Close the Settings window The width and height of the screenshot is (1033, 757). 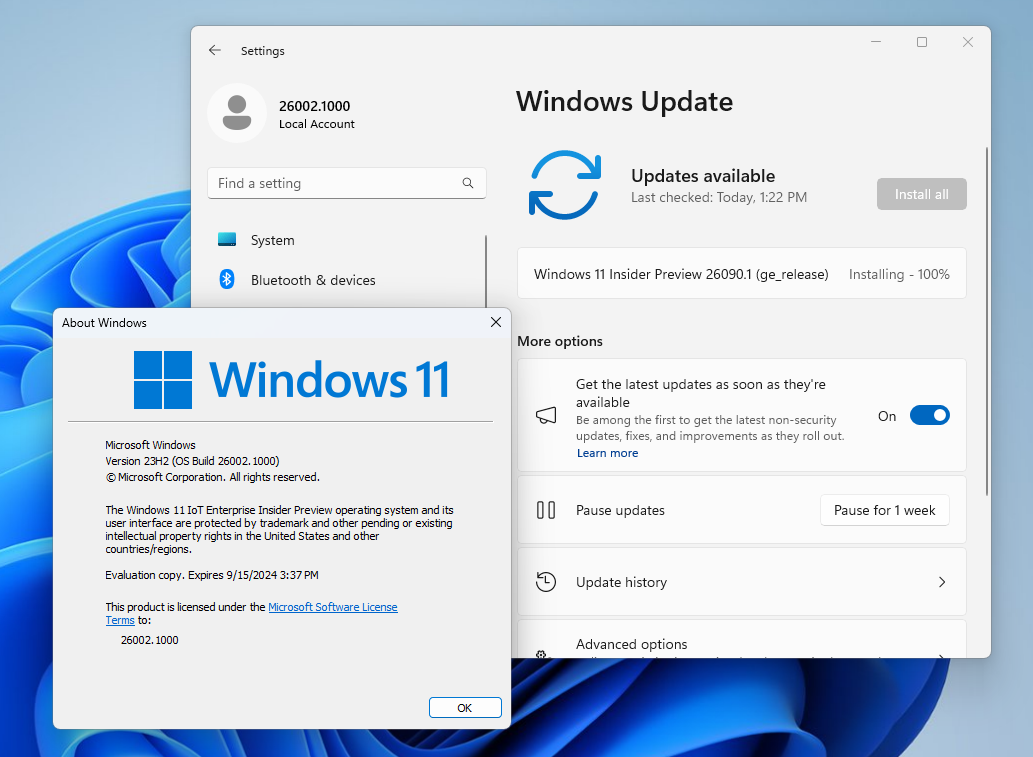point(968,42)
